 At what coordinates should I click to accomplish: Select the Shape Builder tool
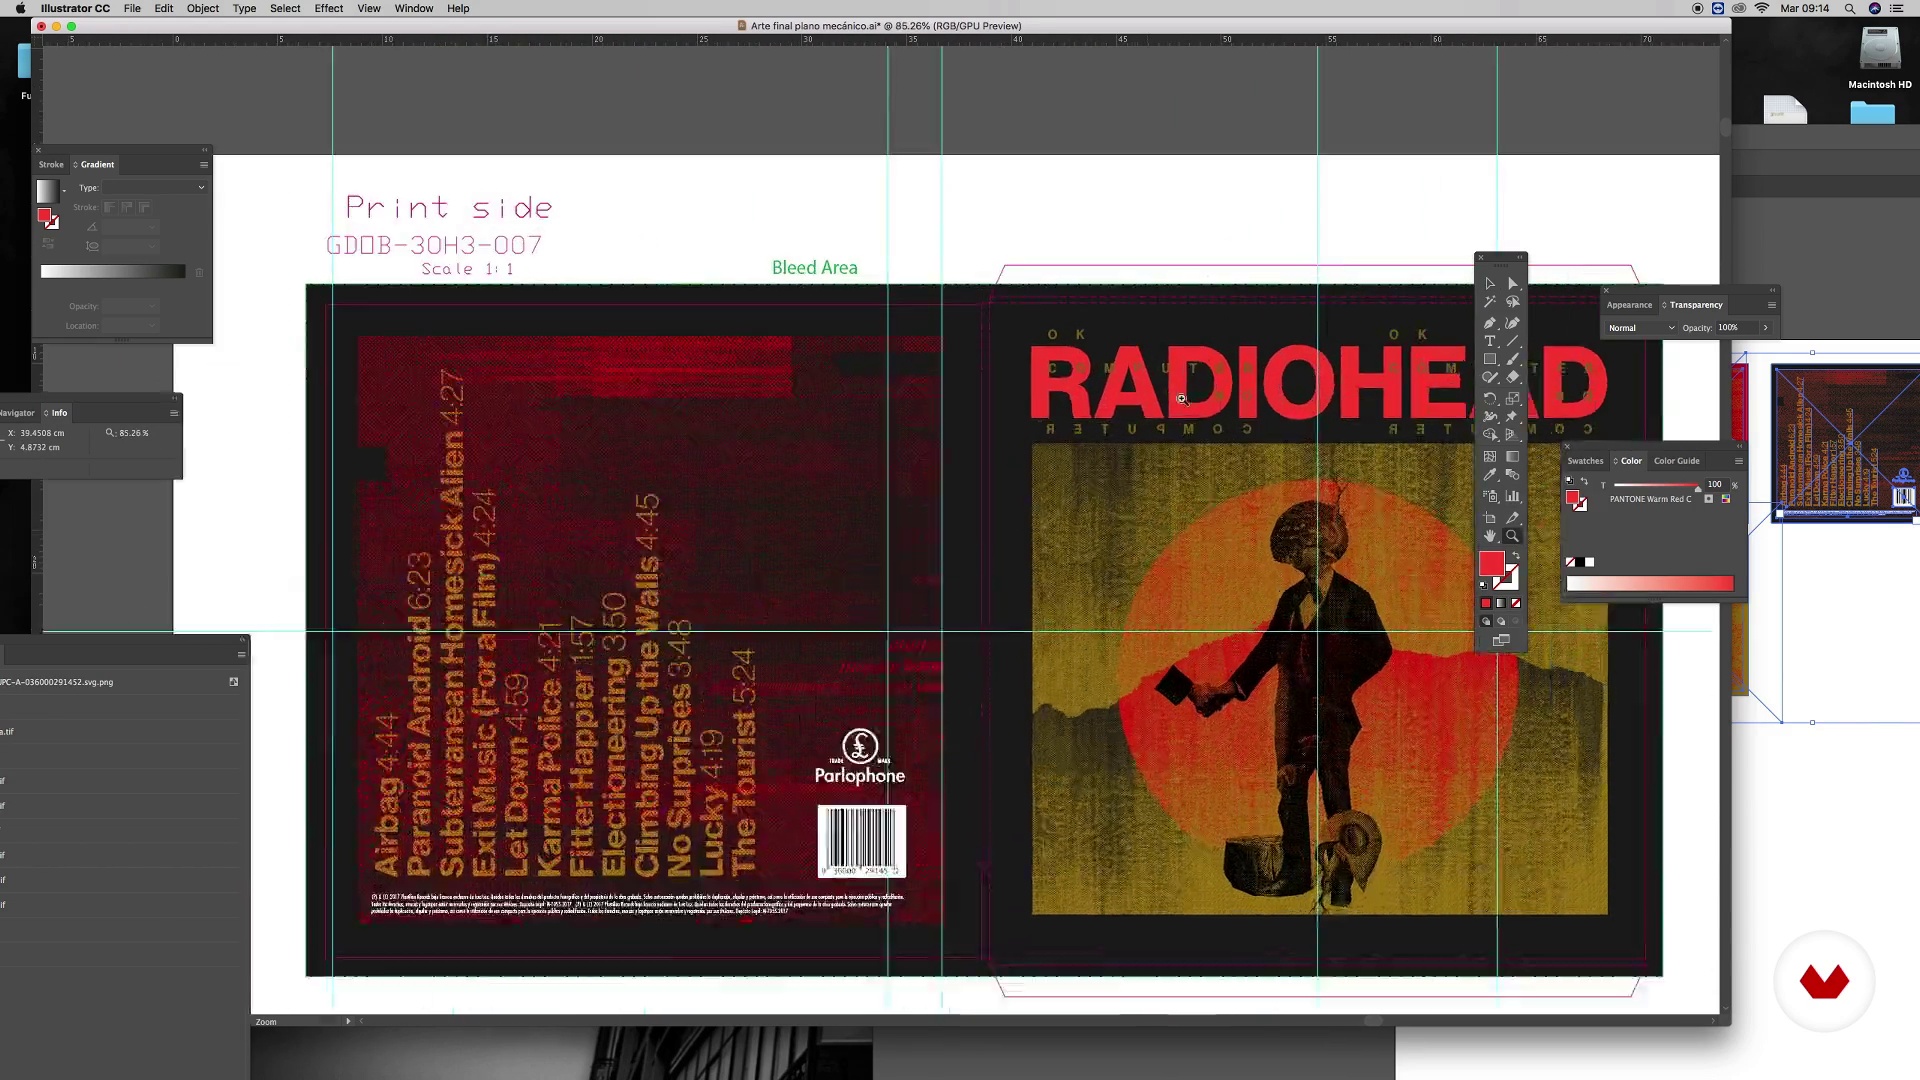pos(1490,435)
